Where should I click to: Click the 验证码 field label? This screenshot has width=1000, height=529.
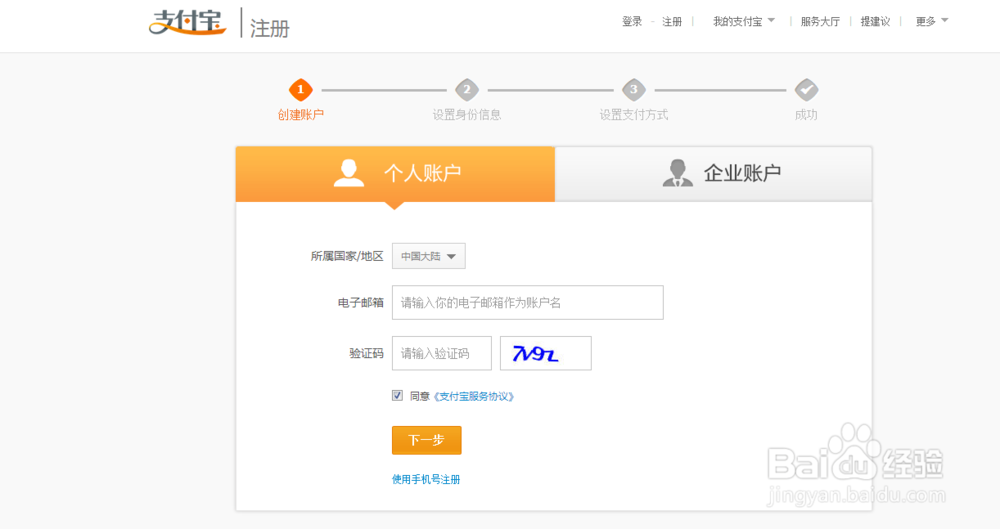367,353
